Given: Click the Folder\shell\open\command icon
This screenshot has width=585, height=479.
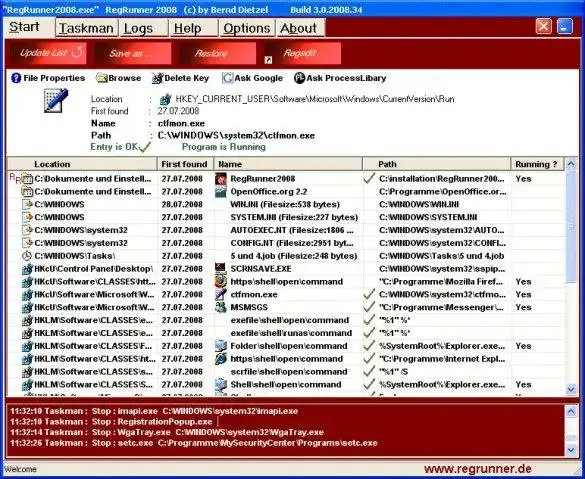Looking at the screenshot, I should click(x=221, y=346).
